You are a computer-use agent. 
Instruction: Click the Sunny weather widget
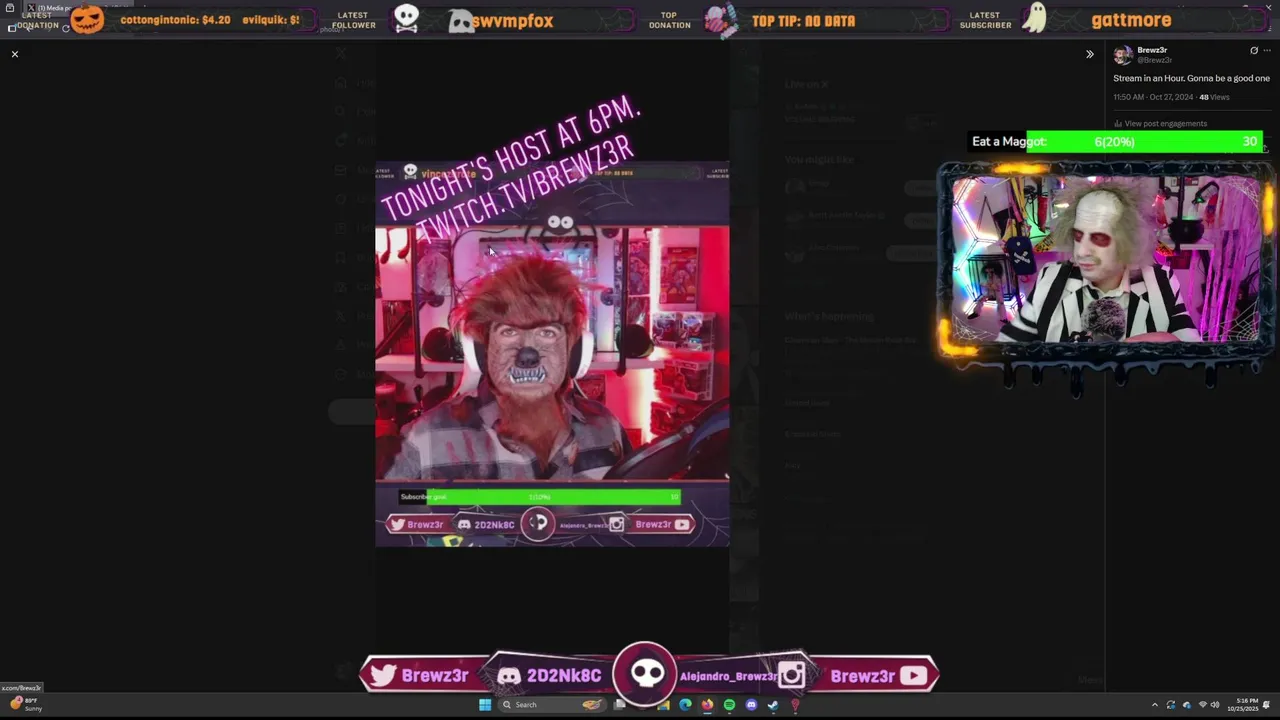[x=26, y=704]
